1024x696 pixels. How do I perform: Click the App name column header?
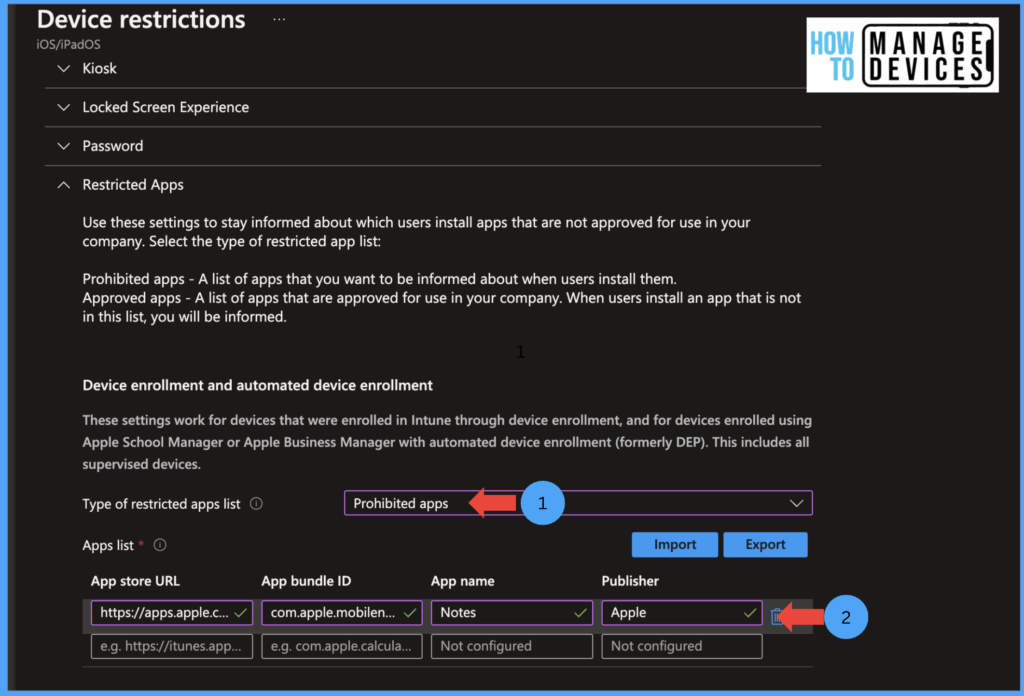click(462, 581)
